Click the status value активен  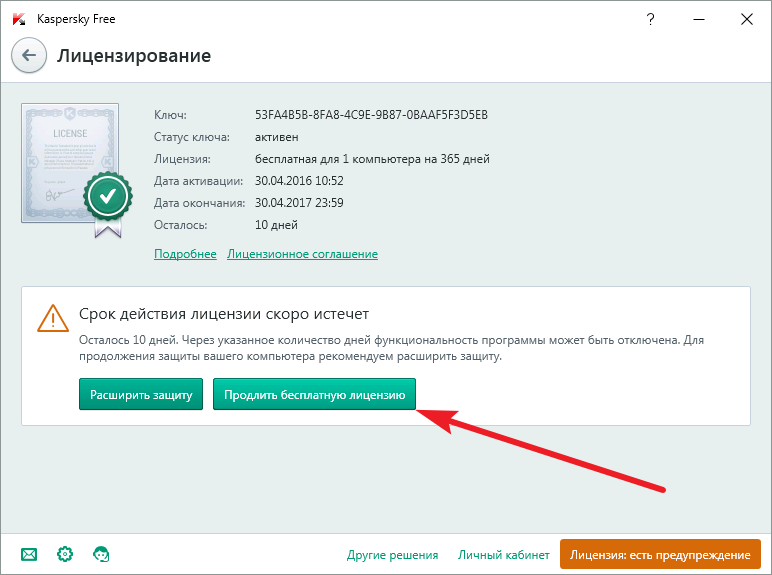[277, 137]
